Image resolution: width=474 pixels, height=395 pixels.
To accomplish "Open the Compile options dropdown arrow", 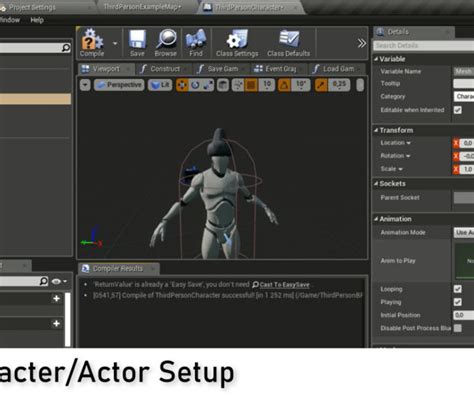I will click(115, 43).
